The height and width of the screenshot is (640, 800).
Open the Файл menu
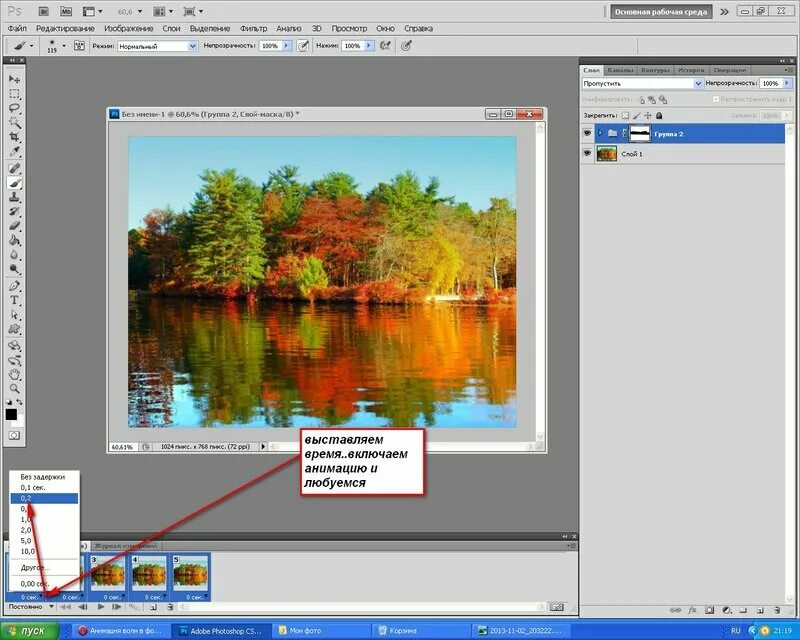tap(17, 29)
